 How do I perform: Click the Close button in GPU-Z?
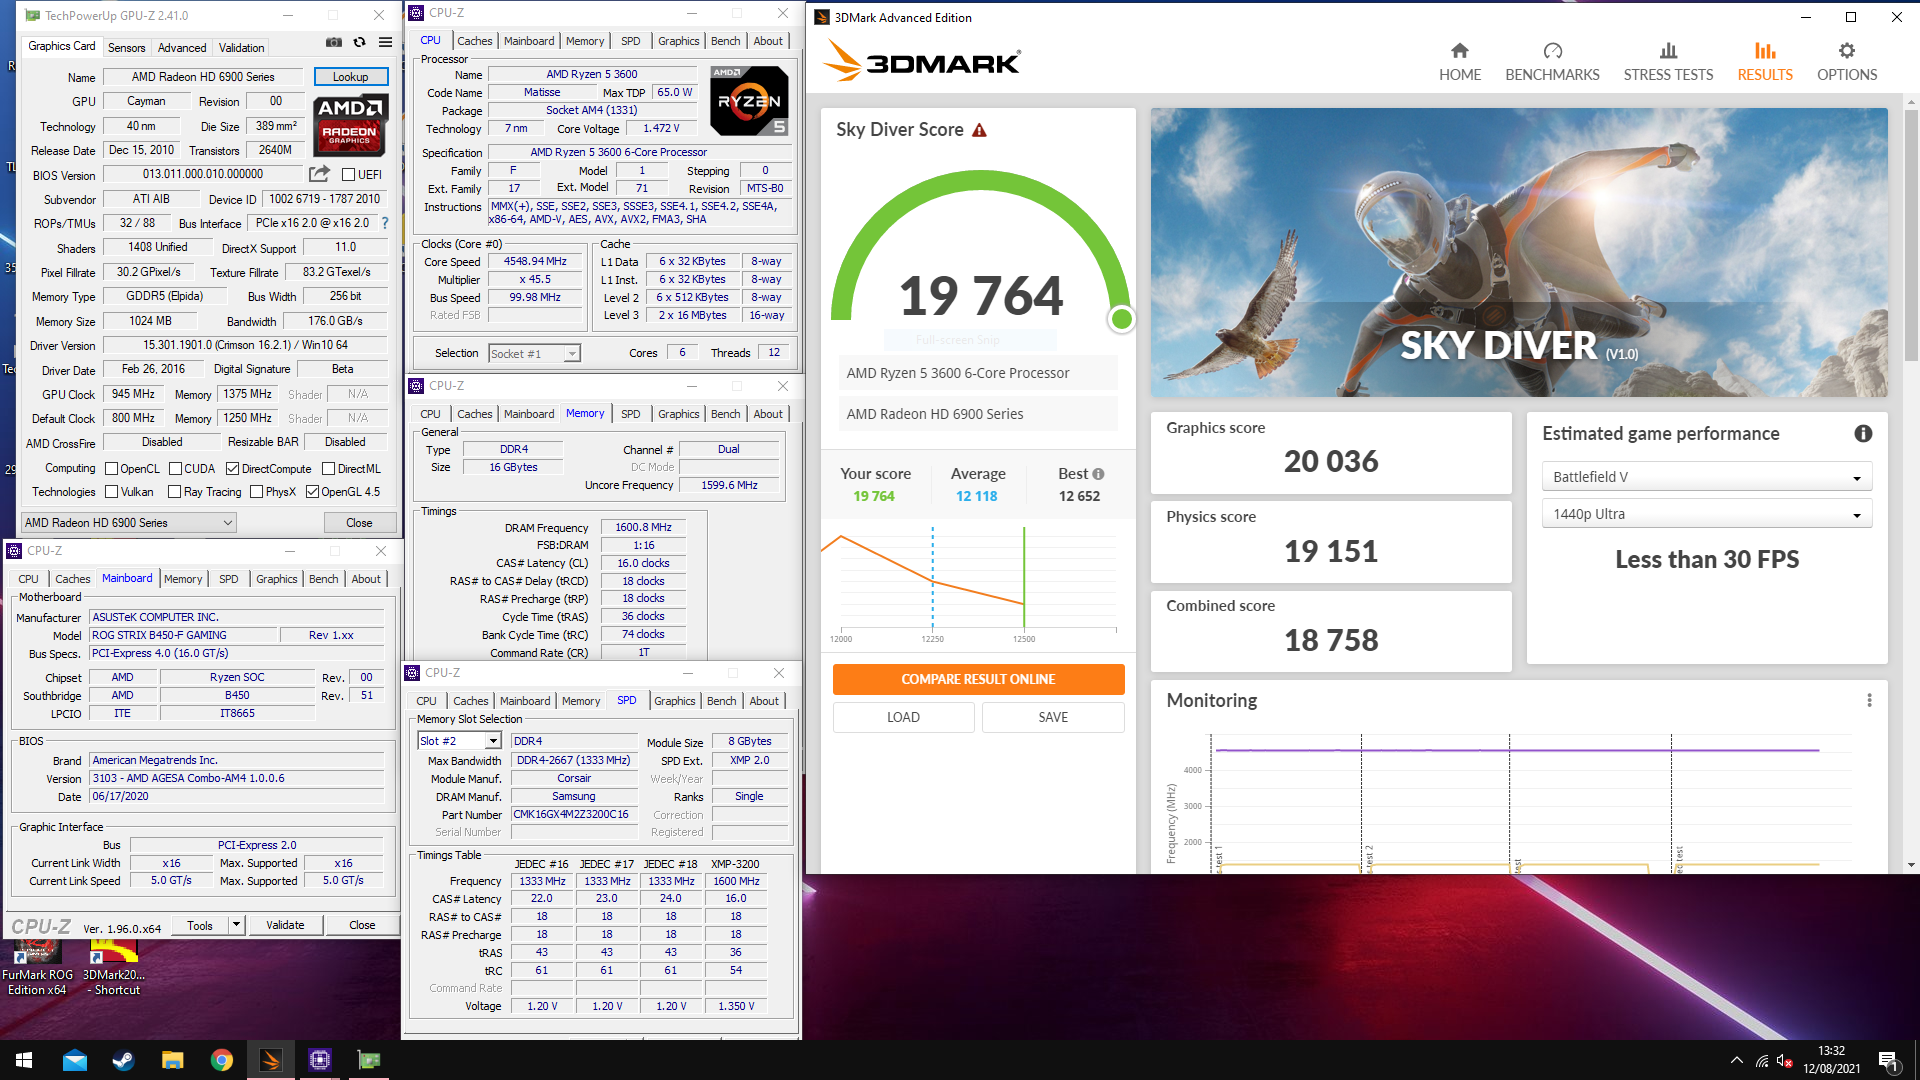360,523
